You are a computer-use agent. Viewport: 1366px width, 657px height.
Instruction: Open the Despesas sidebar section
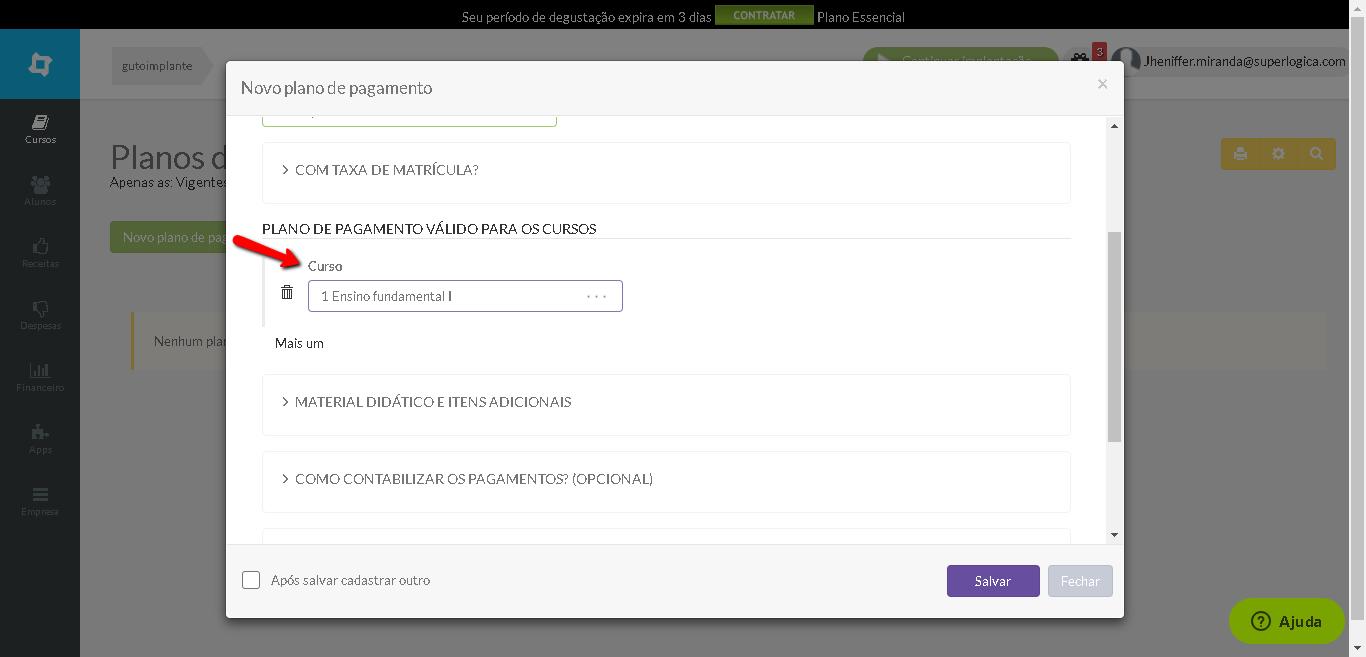pyautogui.click(x=40, y=315)
